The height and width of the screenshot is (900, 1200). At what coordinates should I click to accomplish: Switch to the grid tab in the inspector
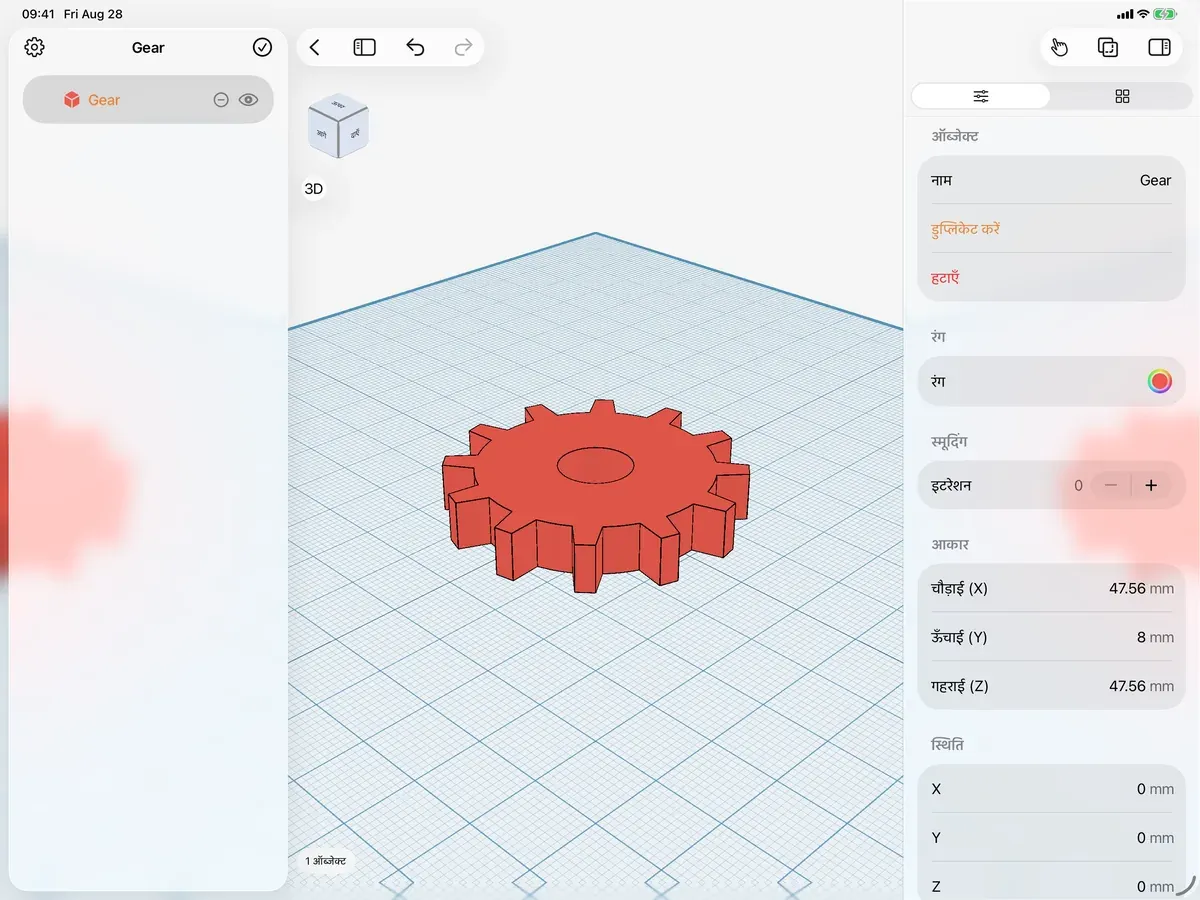tap(1122, 96)
